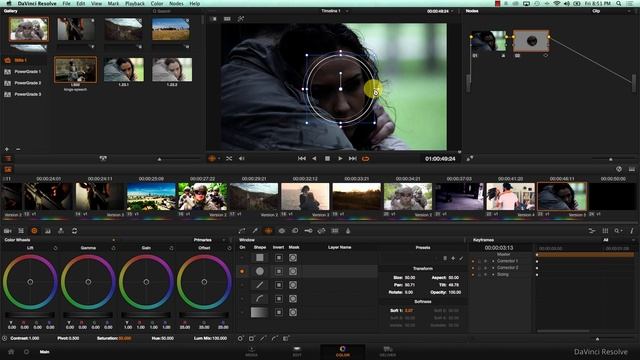This screenshot has height=360, width=640.
Task: Add a new gradient window
Action: tap(286, 338)
